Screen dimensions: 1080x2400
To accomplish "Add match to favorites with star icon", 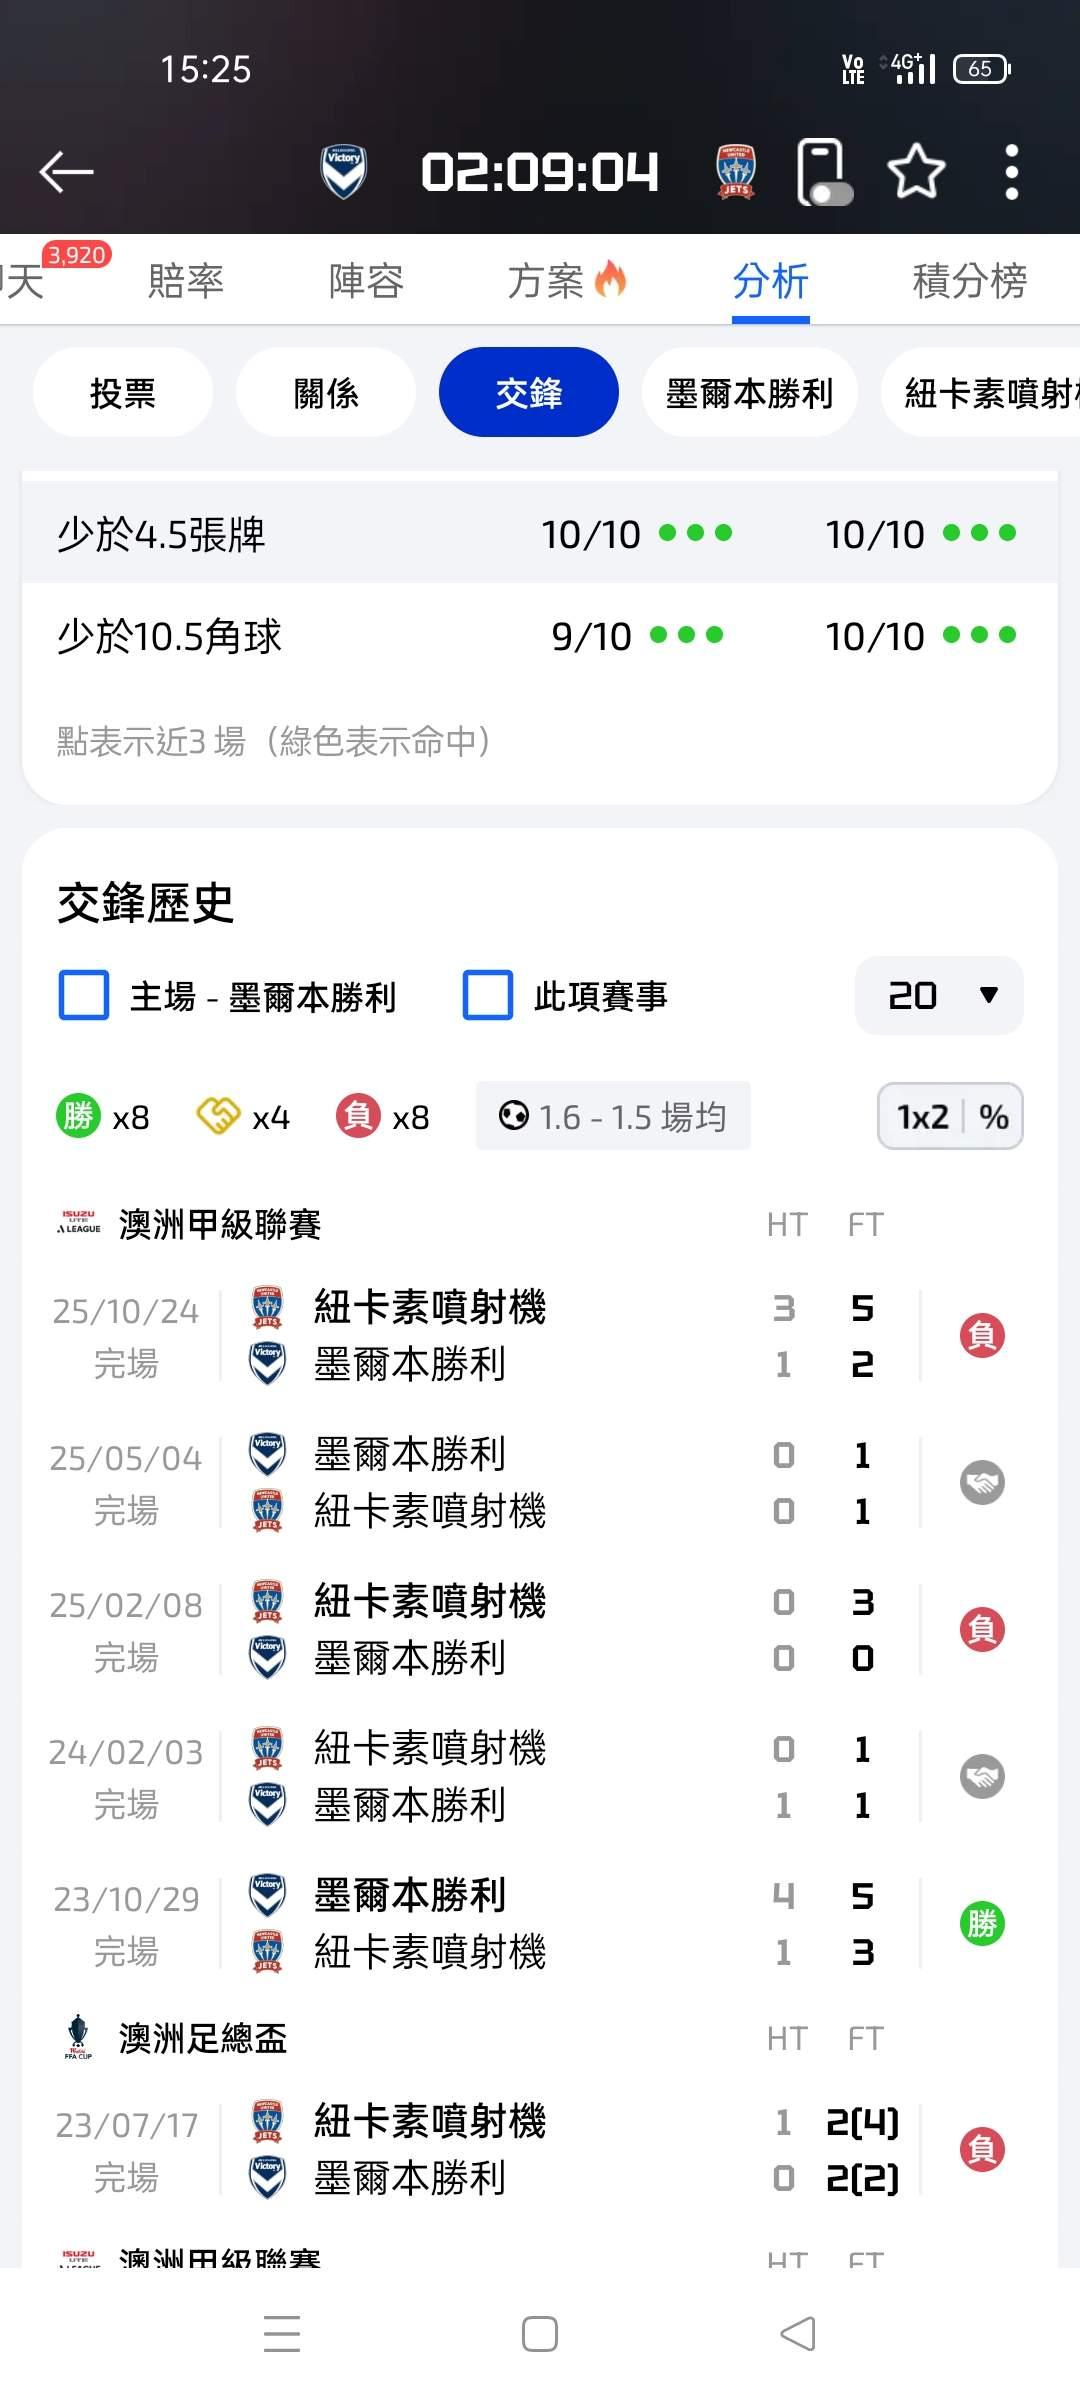I will 916,172.
